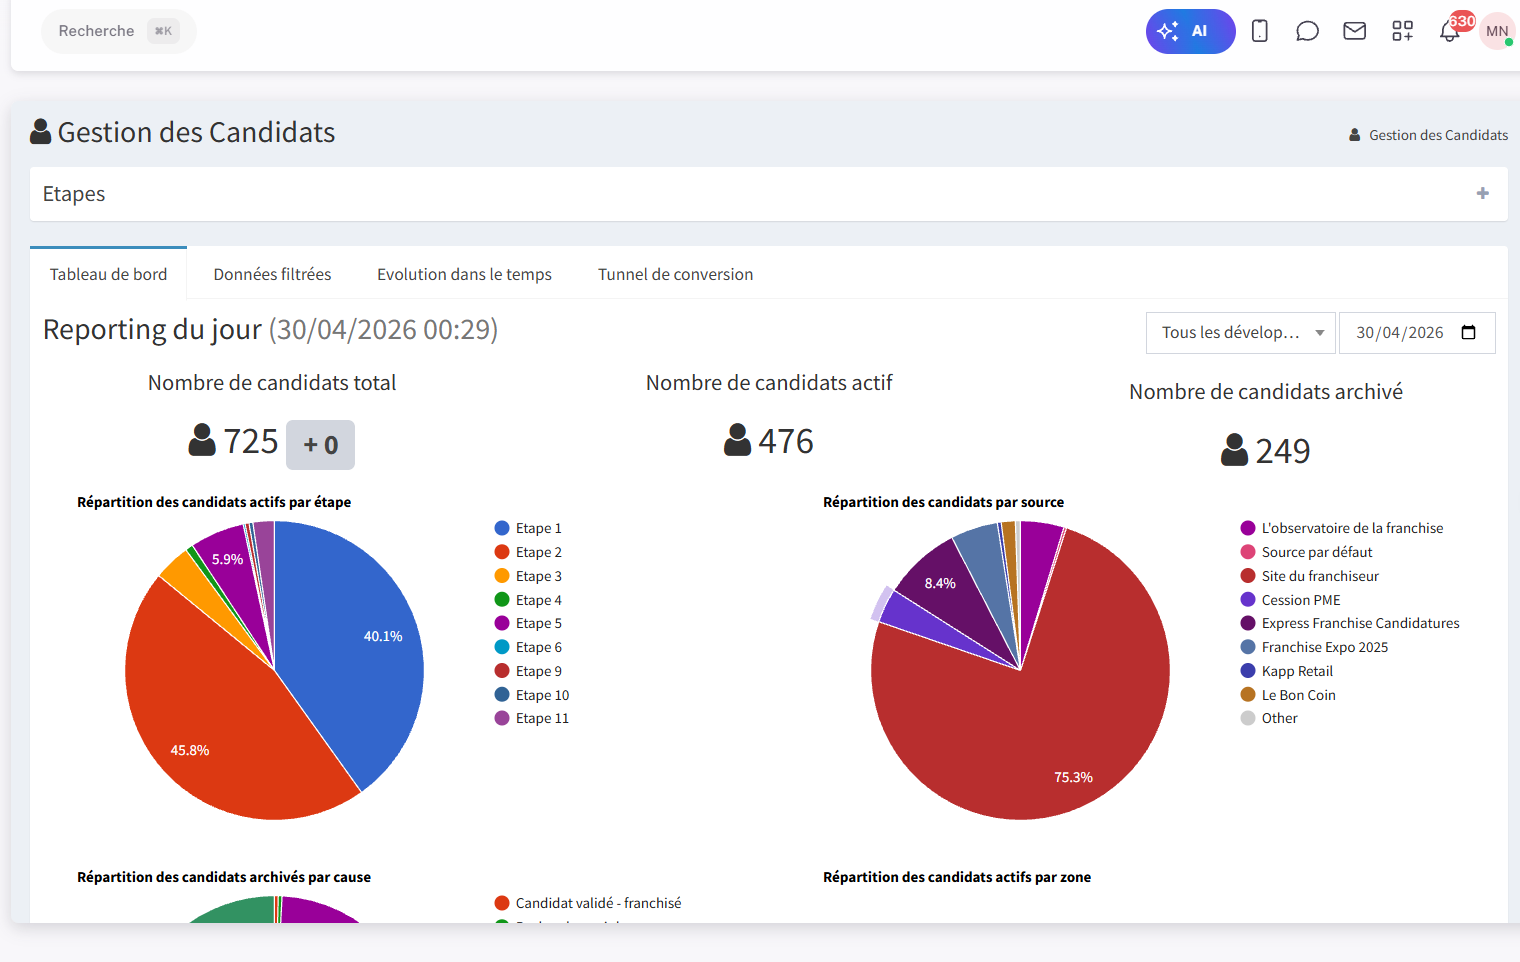Click the Nombre de candidats archivé label

click(1266, 392)
